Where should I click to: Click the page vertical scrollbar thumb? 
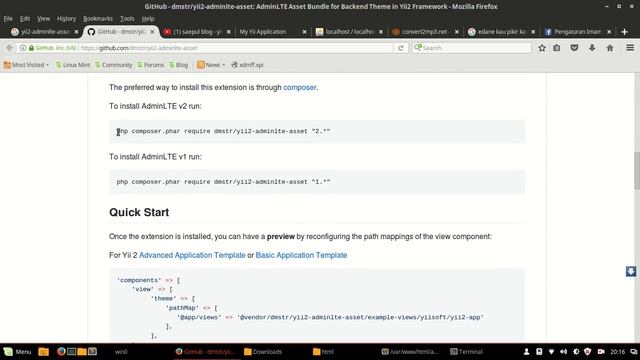click(636, 171)
